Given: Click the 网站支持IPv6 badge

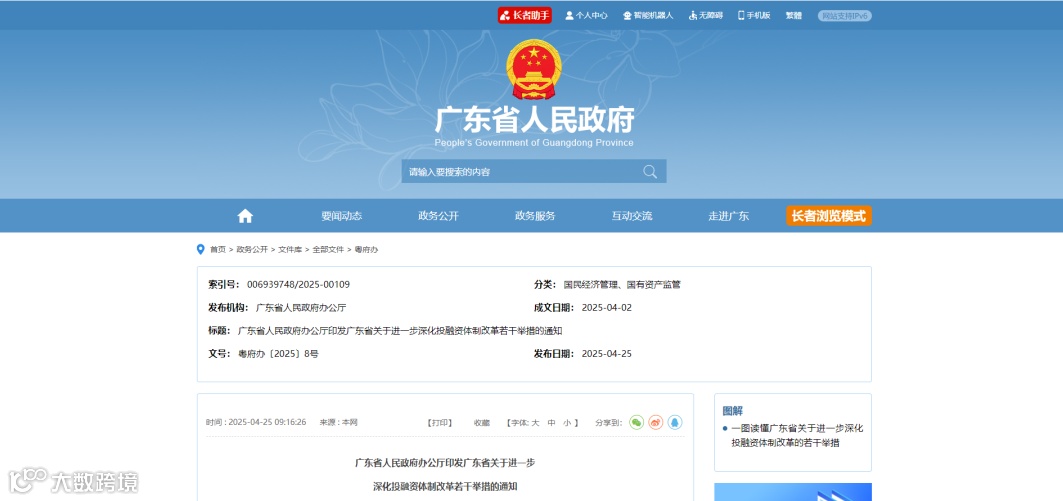Looking at the screenshot, I should (x=845, y=16).
